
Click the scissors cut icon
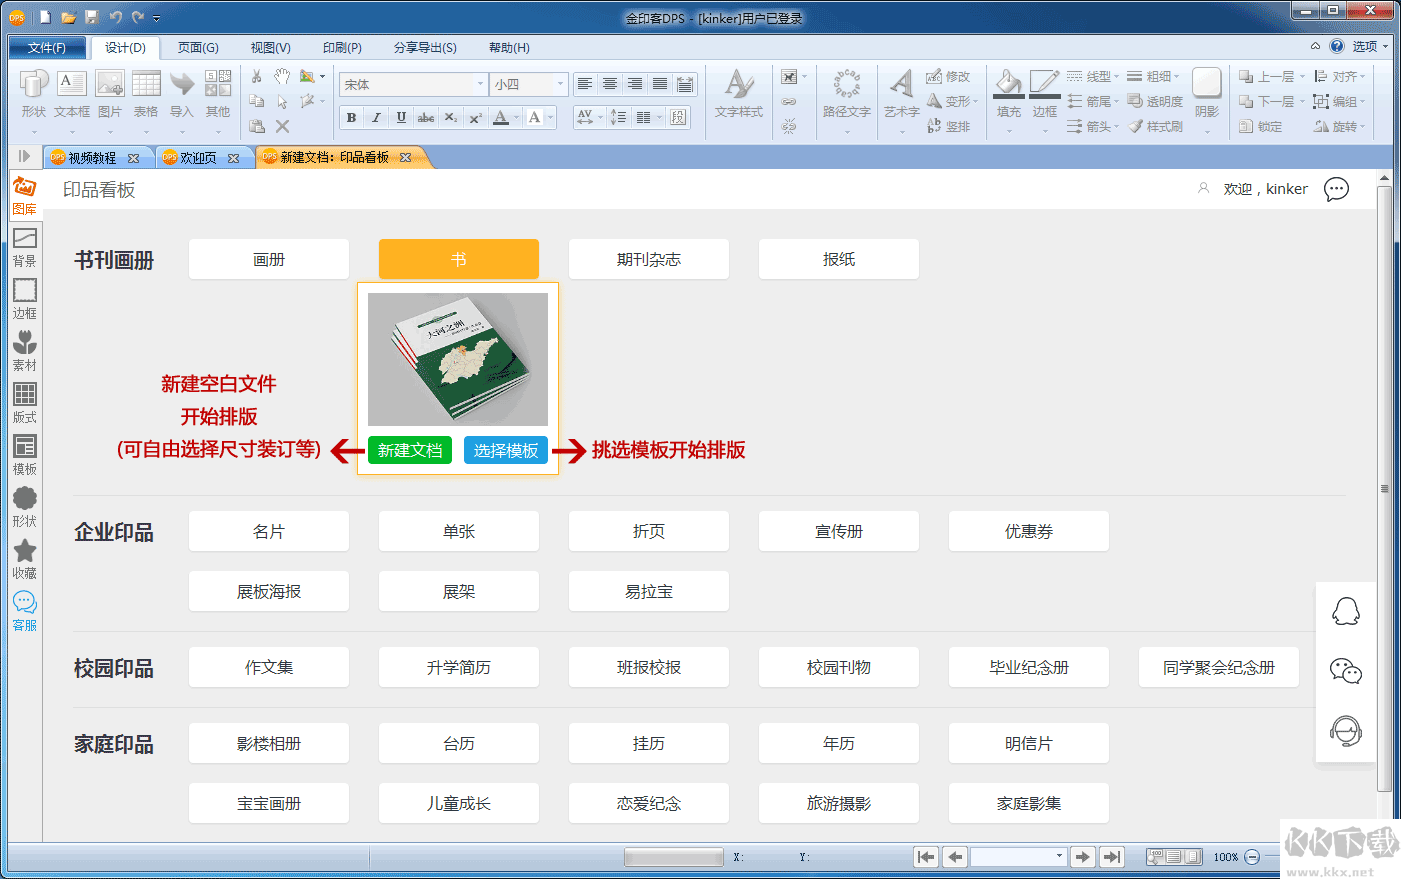pos(257,76)
